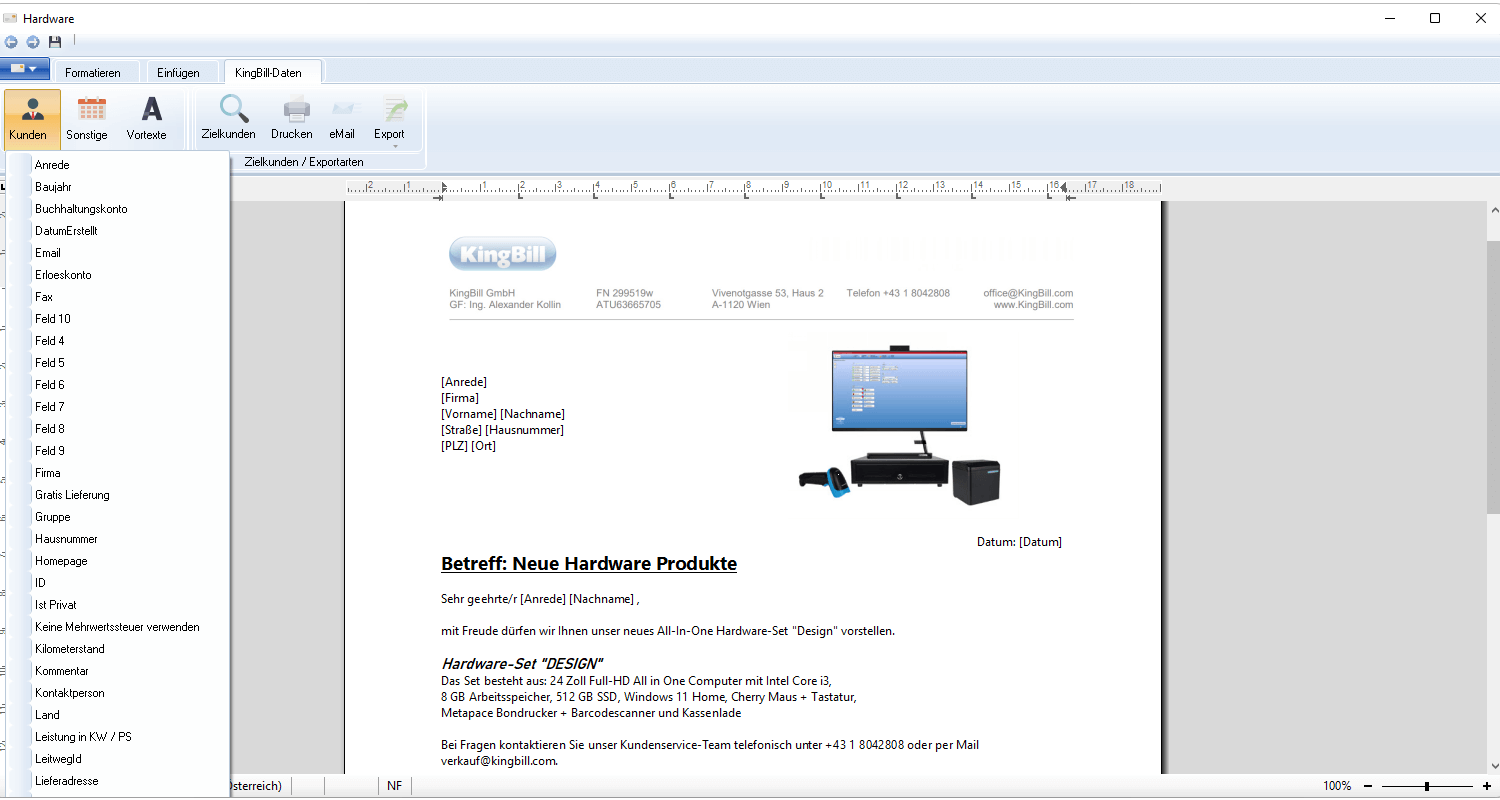This screenshot has width=1500, height=800.
Task: Click the heading Betreff: Neue Hardware Produkte
Action: coord(589,564)
